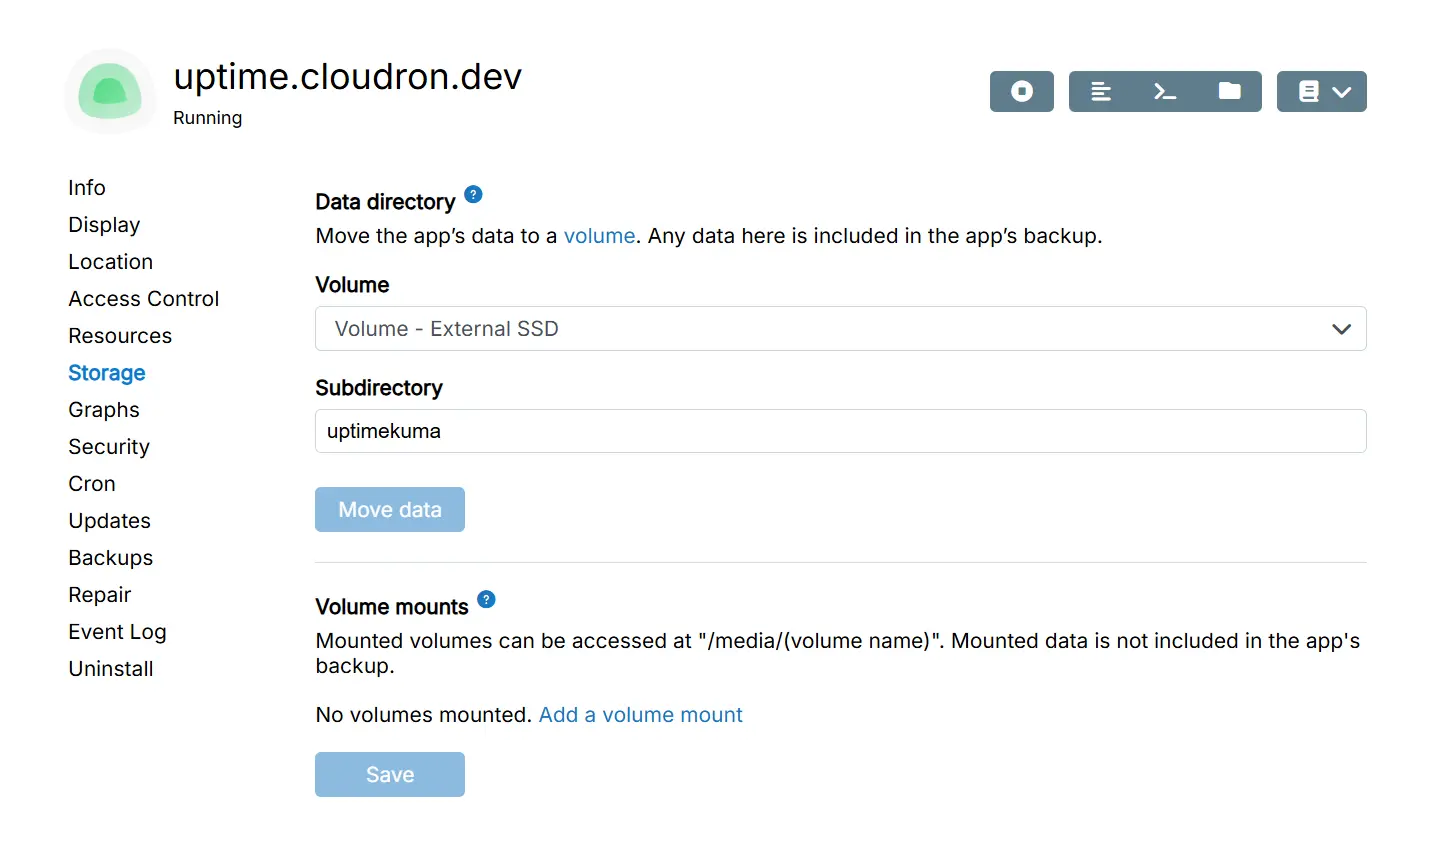Open the volume documentation link
This screenshot has width=1437, height=856.
(x=599, y=236)
